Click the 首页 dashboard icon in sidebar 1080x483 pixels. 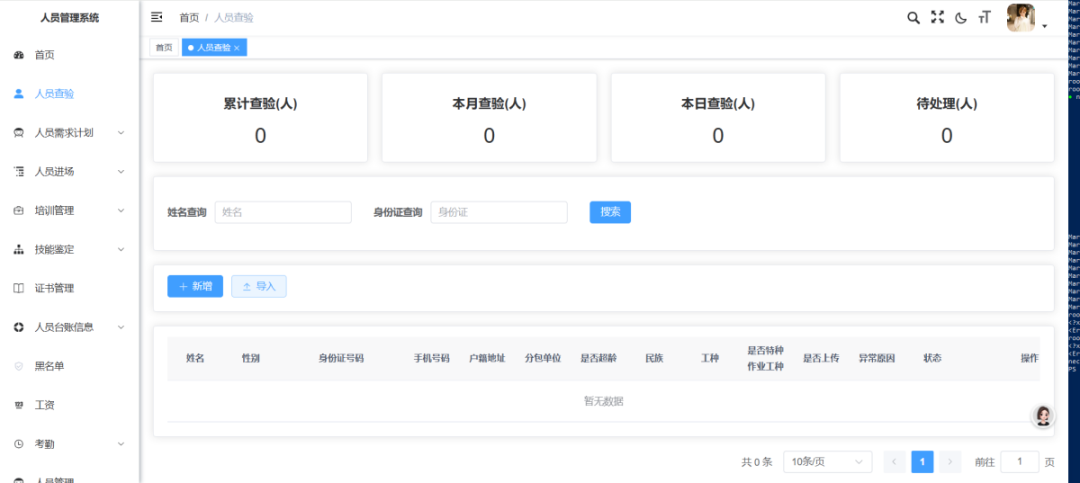click(19, 55)
